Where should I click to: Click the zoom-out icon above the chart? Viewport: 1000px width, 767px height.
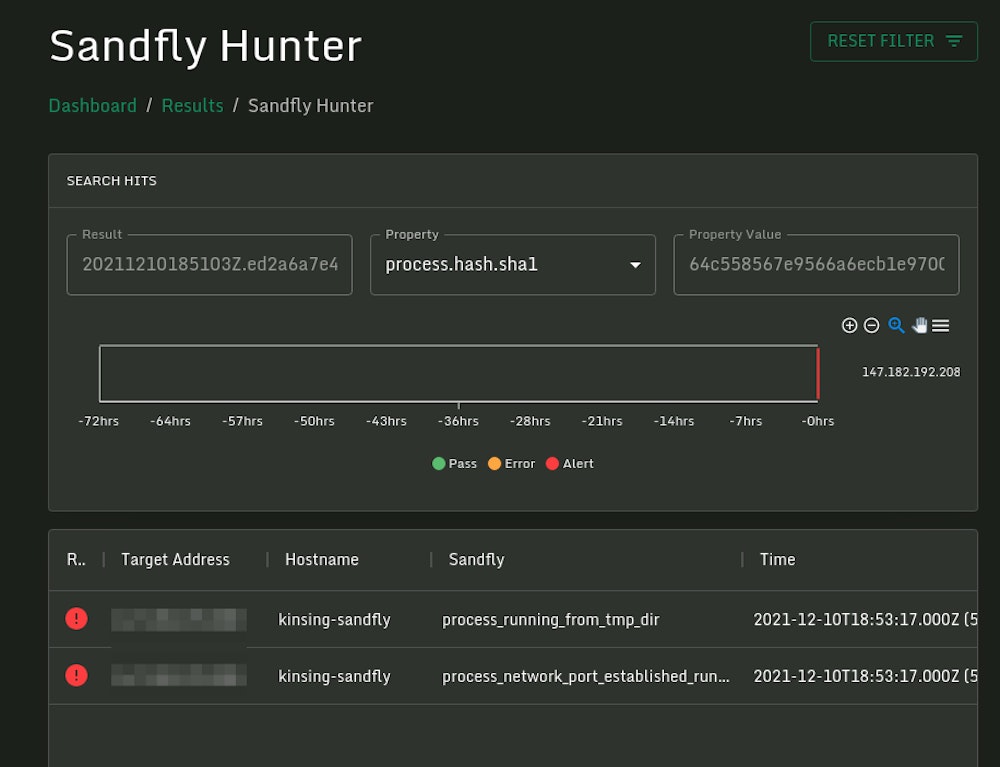(x=872, y=325)
